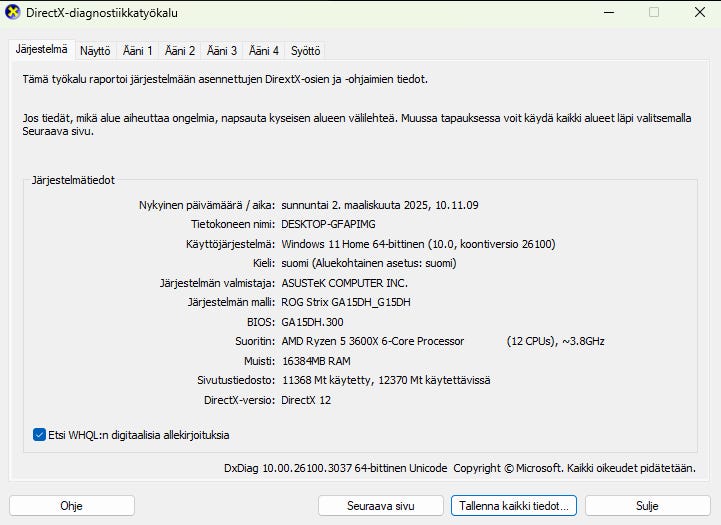Viewport: 721px width, 525px height.
Task: Click the (12 CPUs), ~3.8GHz text
Action: [x=555, y=341]
